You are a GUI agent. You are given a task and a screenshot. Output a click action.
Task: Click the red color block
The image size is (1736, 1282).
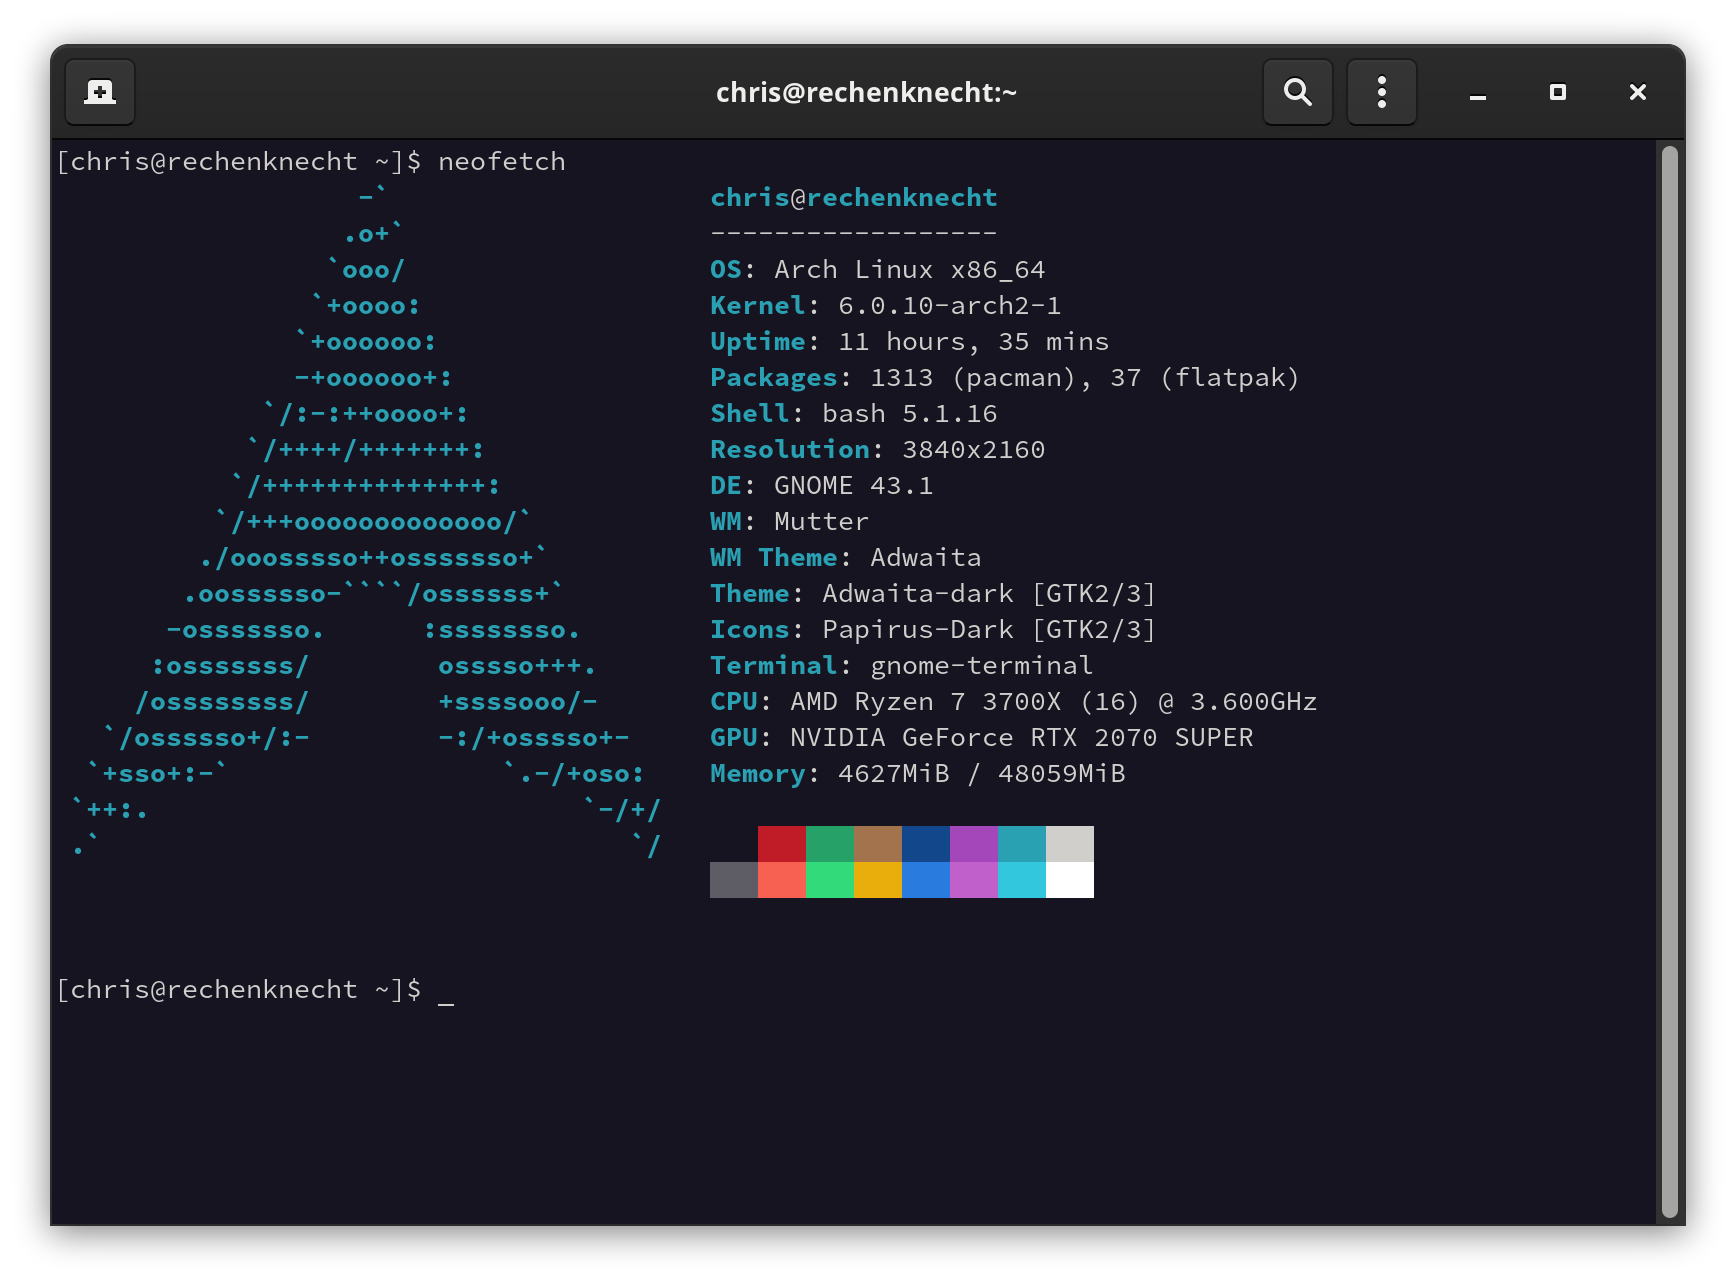pyautogui.click(x=782, y=844)
